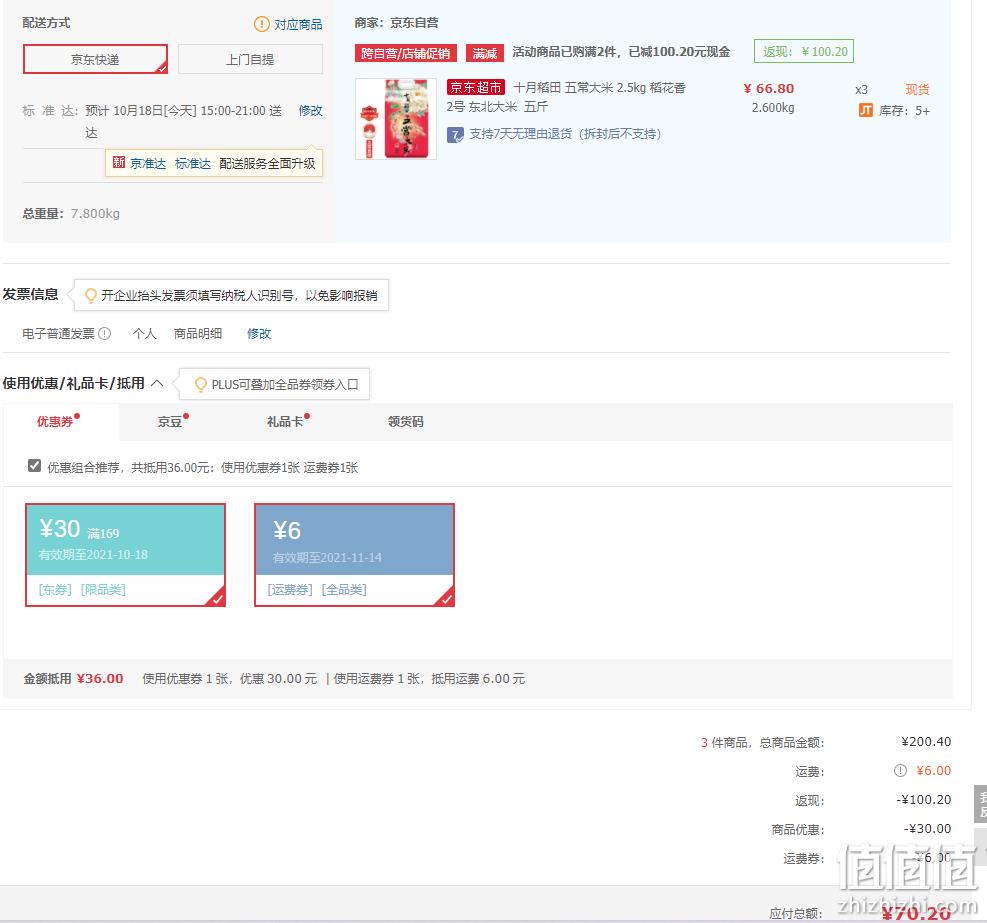The height and width of the screenshot is (923, 987).
Task: Open the 京准达 link
Action: (x=148, y=163)
